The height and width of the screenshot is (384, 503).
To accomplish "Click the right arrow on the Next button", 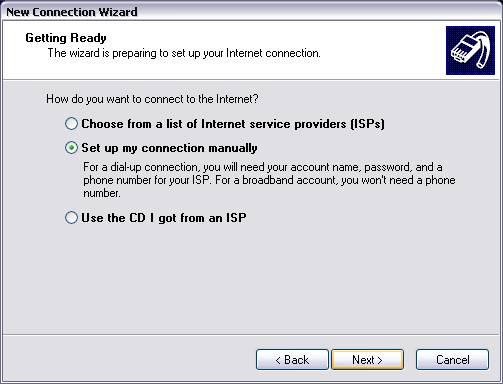I will click(x=380, y=360).
